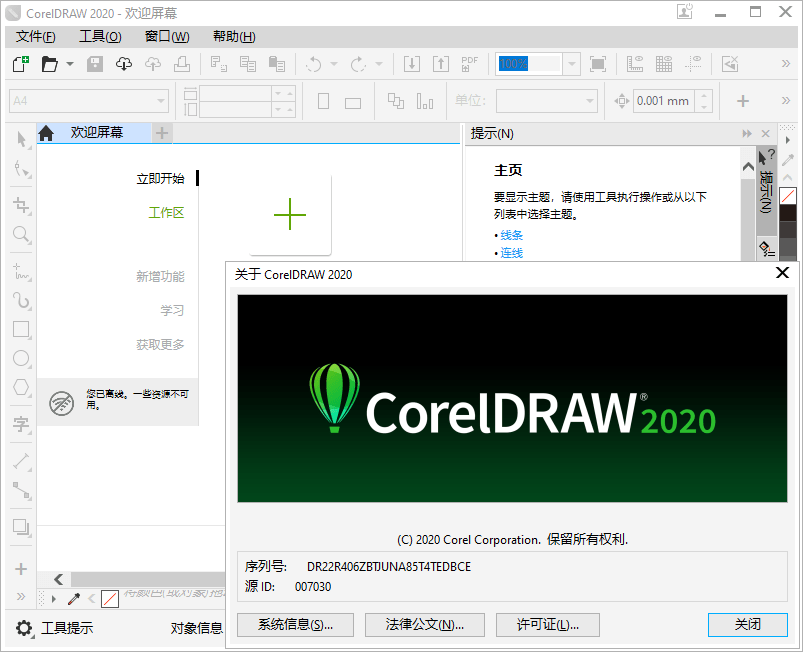Image resolution: width=803 pixels, height=652 pixels.
Task: Toggle the show rulers icon
Action: [635, 64]
